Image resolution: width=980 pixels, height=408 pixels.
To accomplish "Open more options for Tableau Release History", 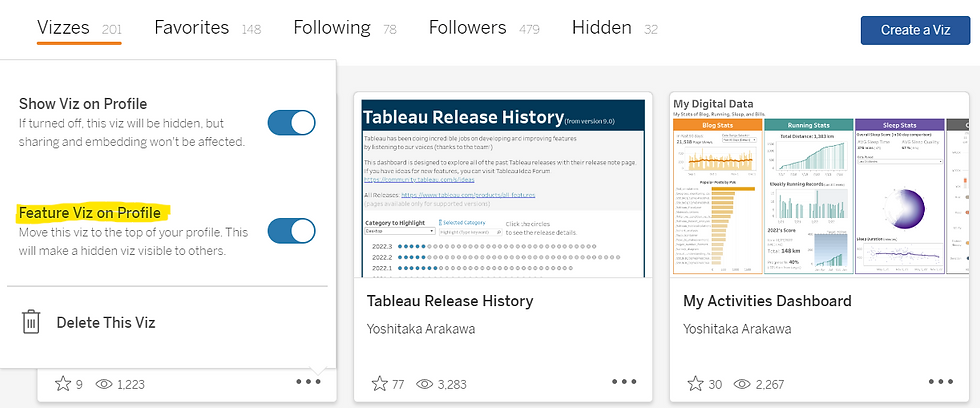I will pyautogui.click(x=624, y=382).
